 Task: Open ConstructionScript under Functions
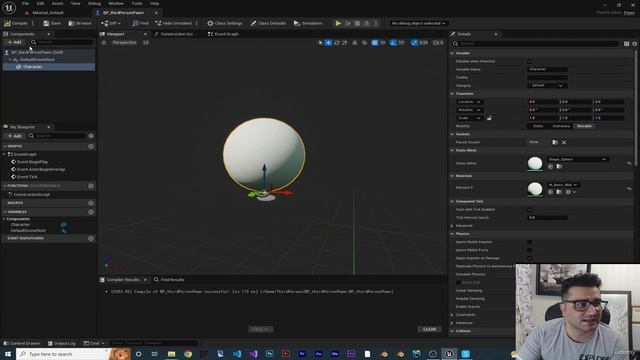tap(31, 195)
